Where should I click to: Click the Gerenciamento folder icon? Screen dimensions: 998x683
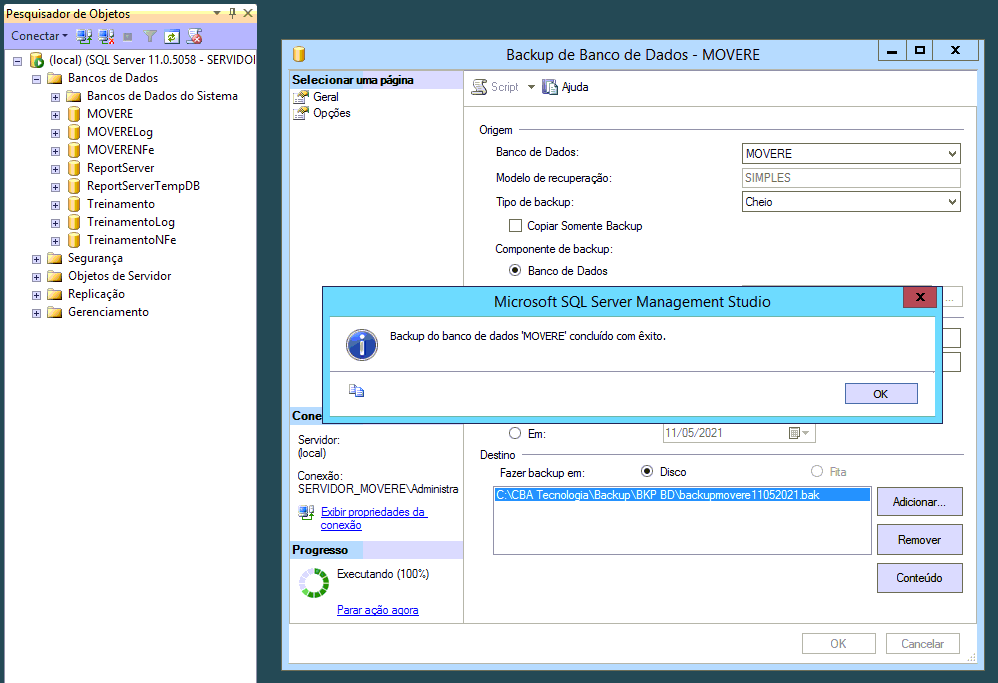[55, 312]
